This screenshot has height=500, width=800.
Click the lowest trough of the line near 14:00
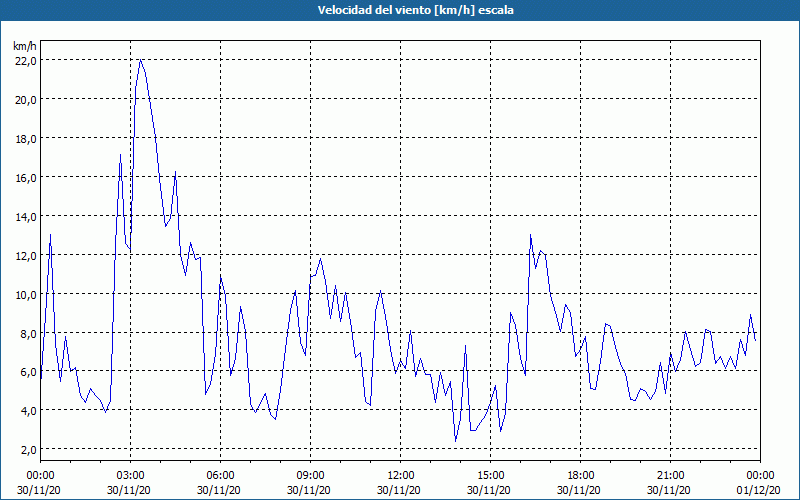tap(456, 440)
